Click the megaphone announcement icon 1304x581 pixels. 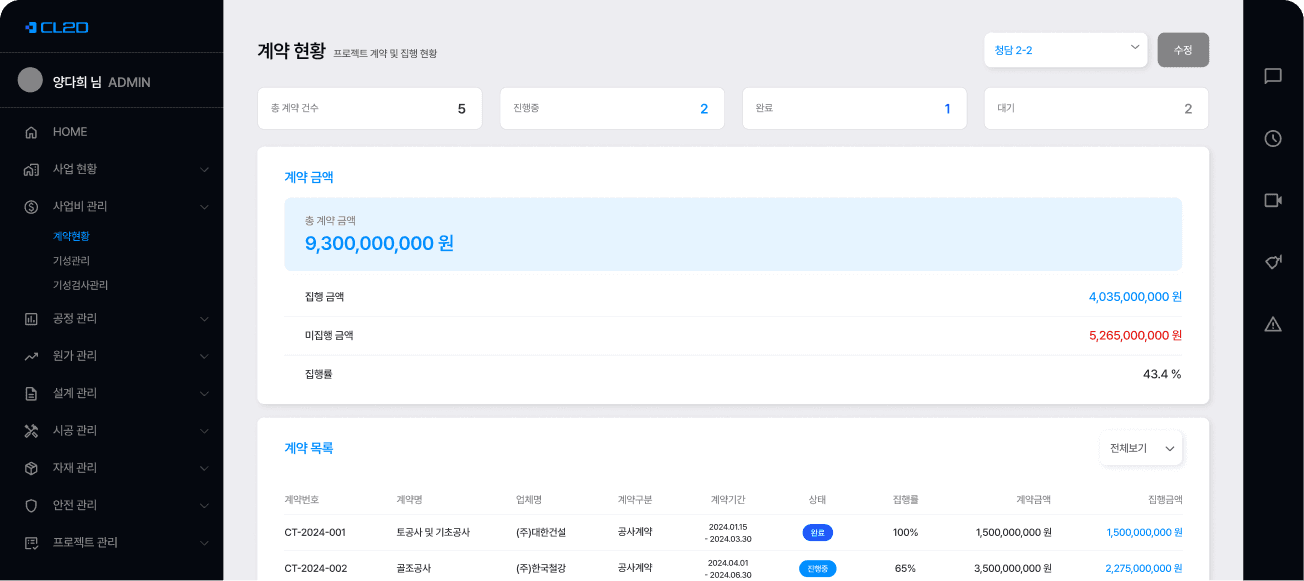pos(1273,262)
